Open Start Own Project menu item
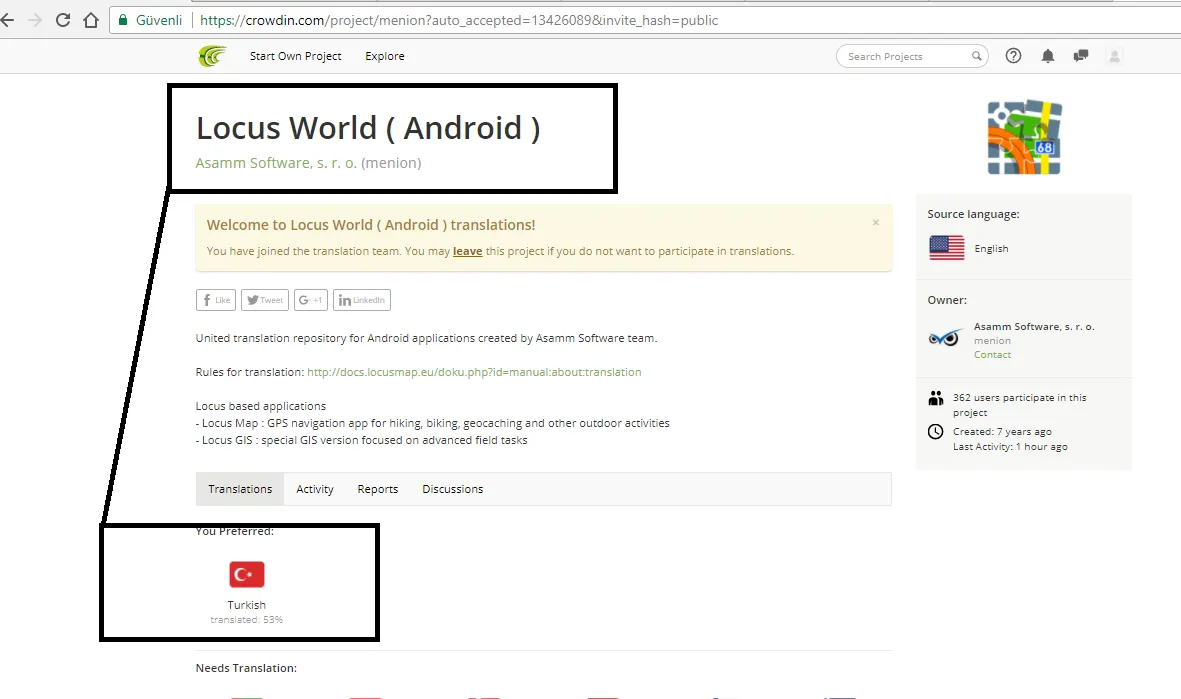The height and width of the screenshot is (699, 1181). pyautogui.click(x=295, y=56)
